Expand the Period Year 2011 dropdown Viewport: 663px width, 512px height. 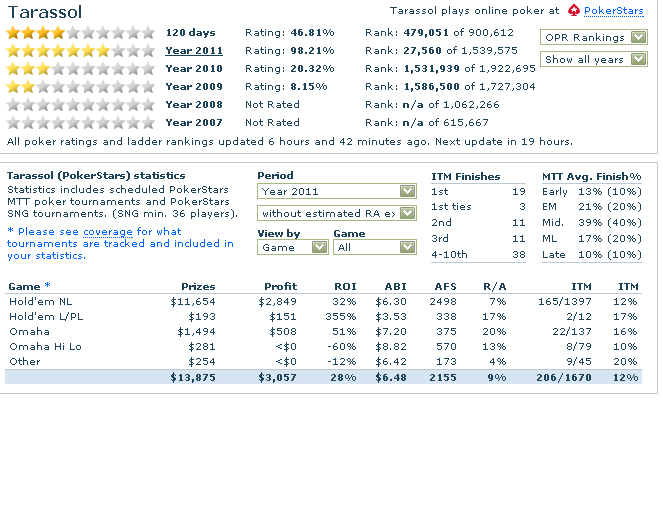pyautogui.click(x=337, y=191)
